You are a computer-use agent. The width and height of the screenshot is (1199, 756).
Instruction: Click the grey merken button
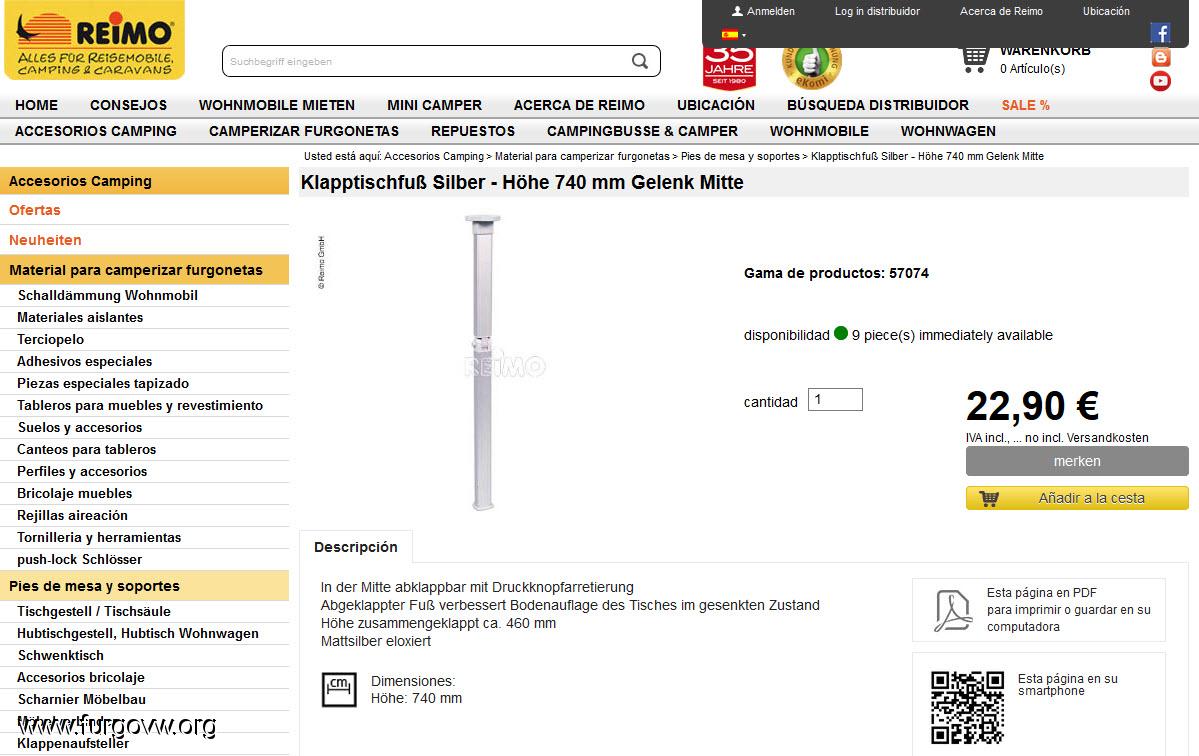pos(1077,461)
